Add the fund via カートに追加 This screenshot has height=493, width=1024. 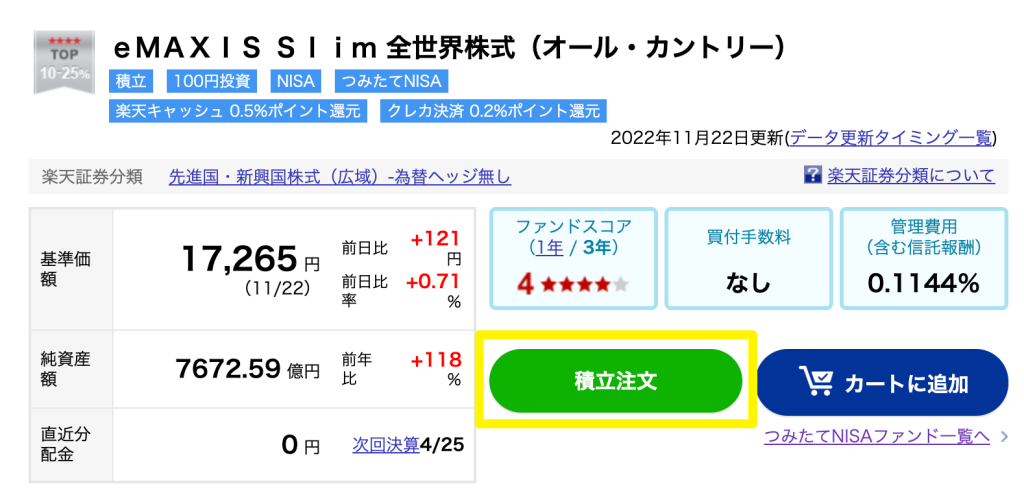click(x=881, y=383)
